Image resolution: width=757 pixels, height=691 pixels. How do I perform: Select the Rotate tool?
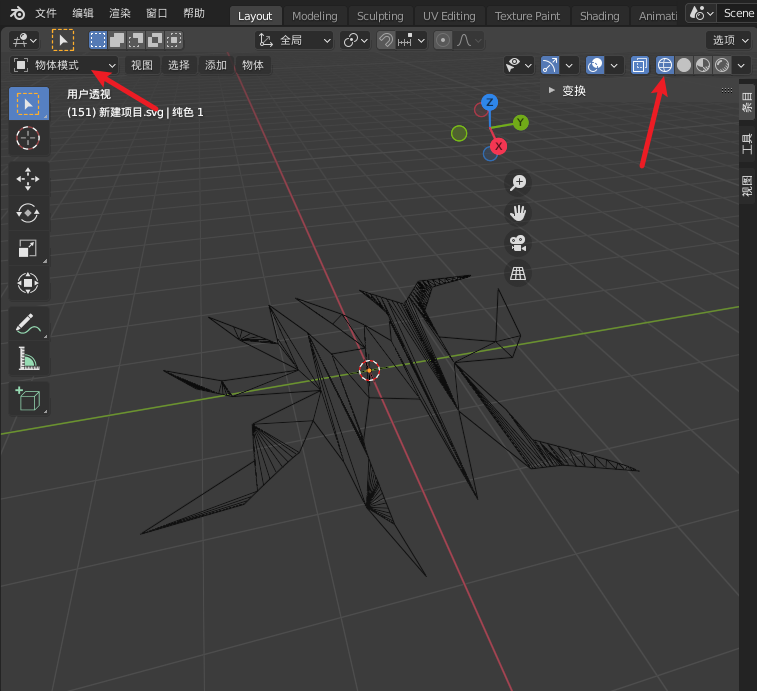pyautogui.click(x=28, y=213)
